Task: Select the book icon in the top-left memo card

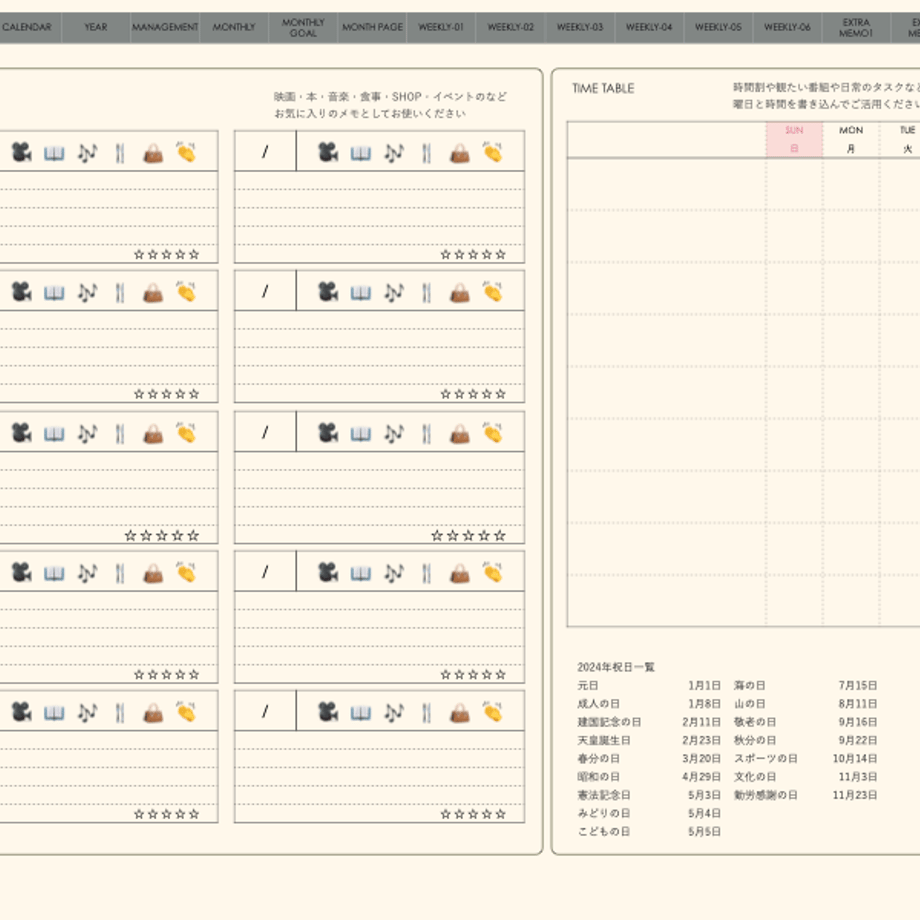Action: click(54, 154)
